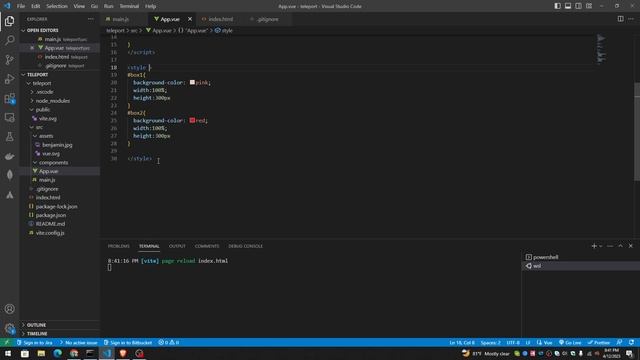
Task: Open the Docker whale view
Action: pos(9,156)
